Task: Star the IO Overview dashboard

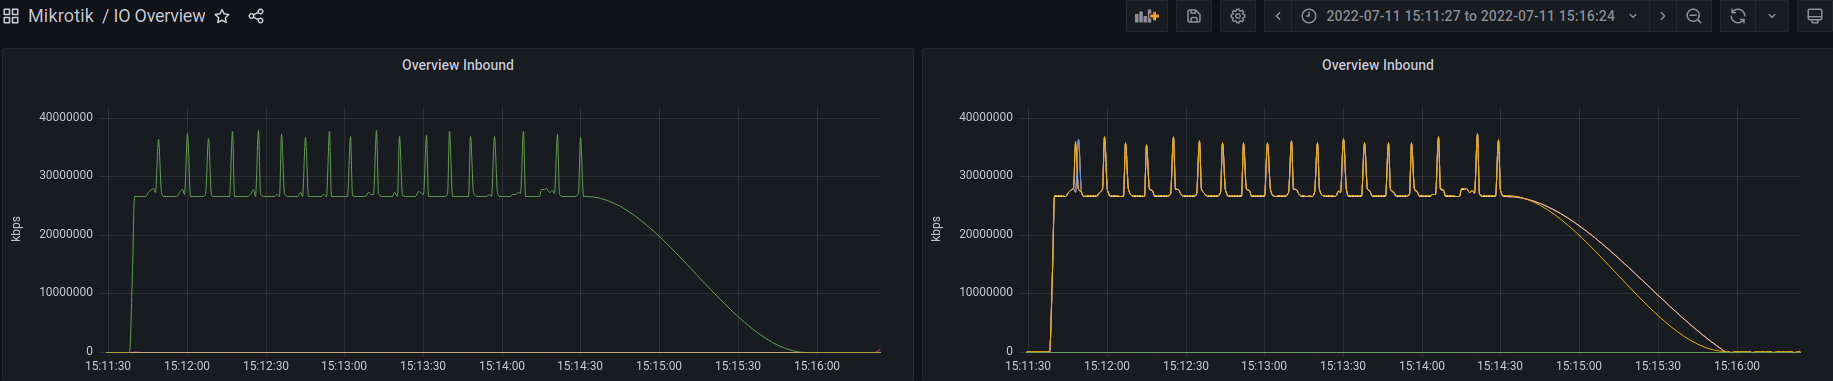Action: click(222, 16)
